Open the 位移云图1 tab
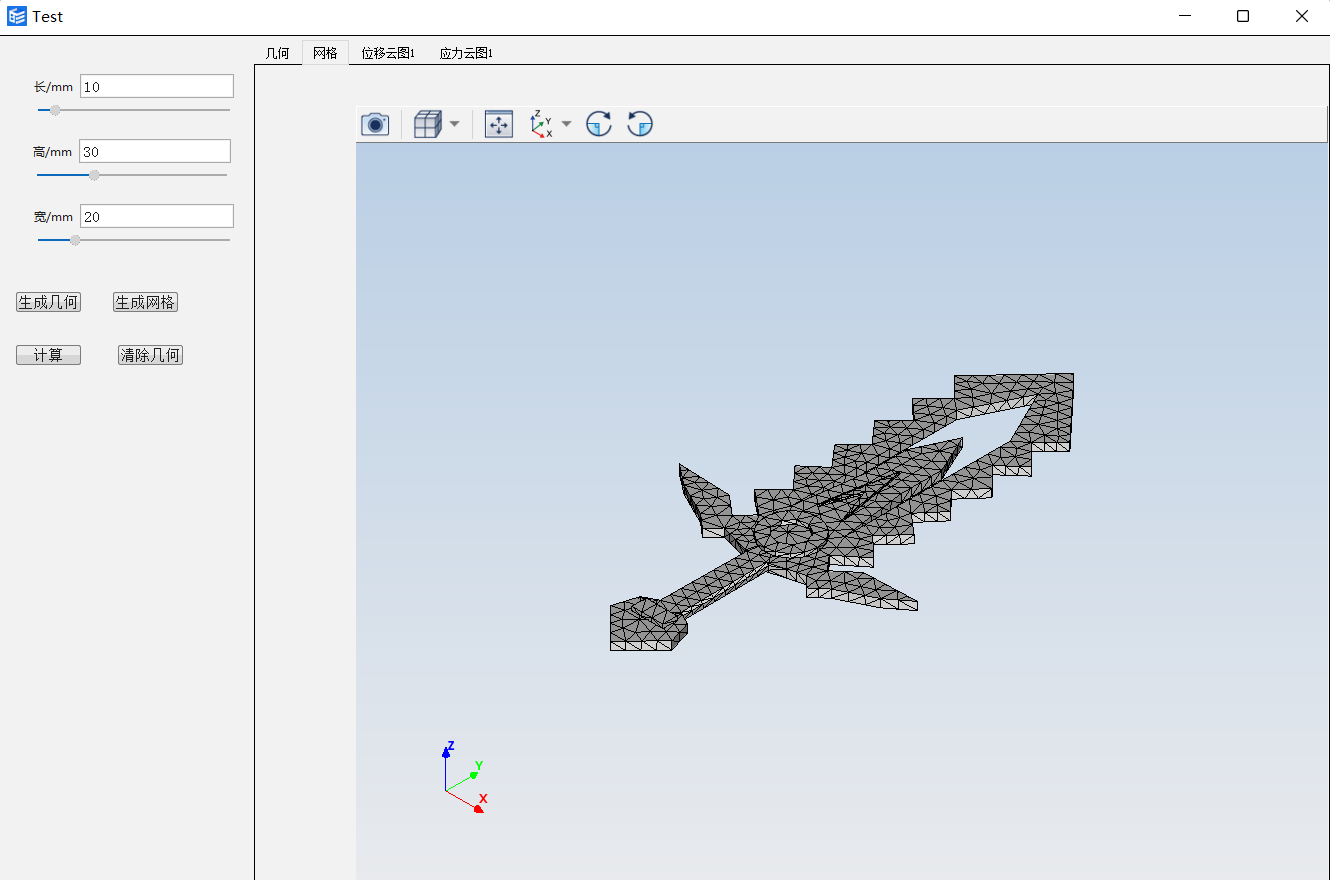Image resolution: width=1330 pixels, height=880 pixels. 388,53
